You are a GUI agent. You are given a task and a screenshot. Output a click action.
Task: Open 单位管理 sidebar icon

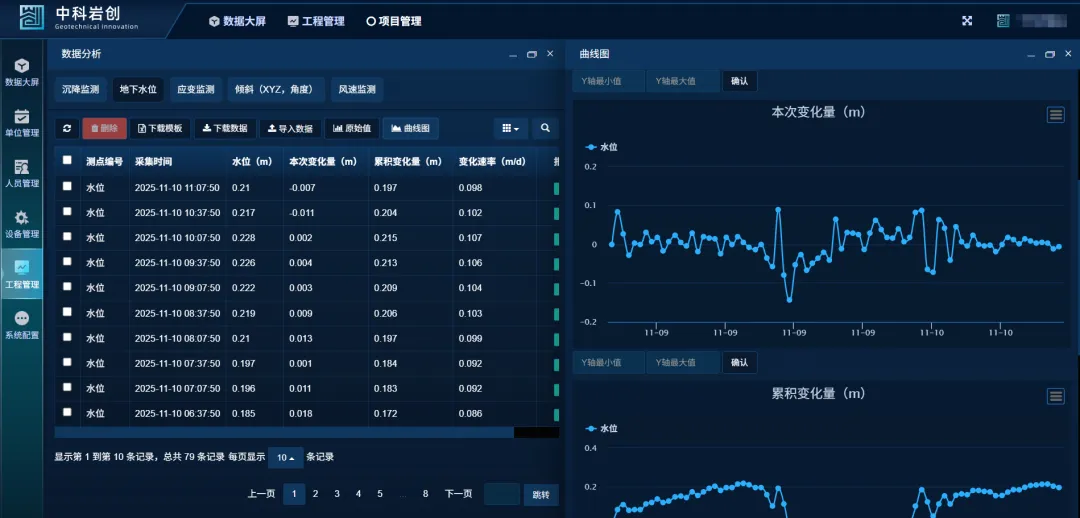22,122
